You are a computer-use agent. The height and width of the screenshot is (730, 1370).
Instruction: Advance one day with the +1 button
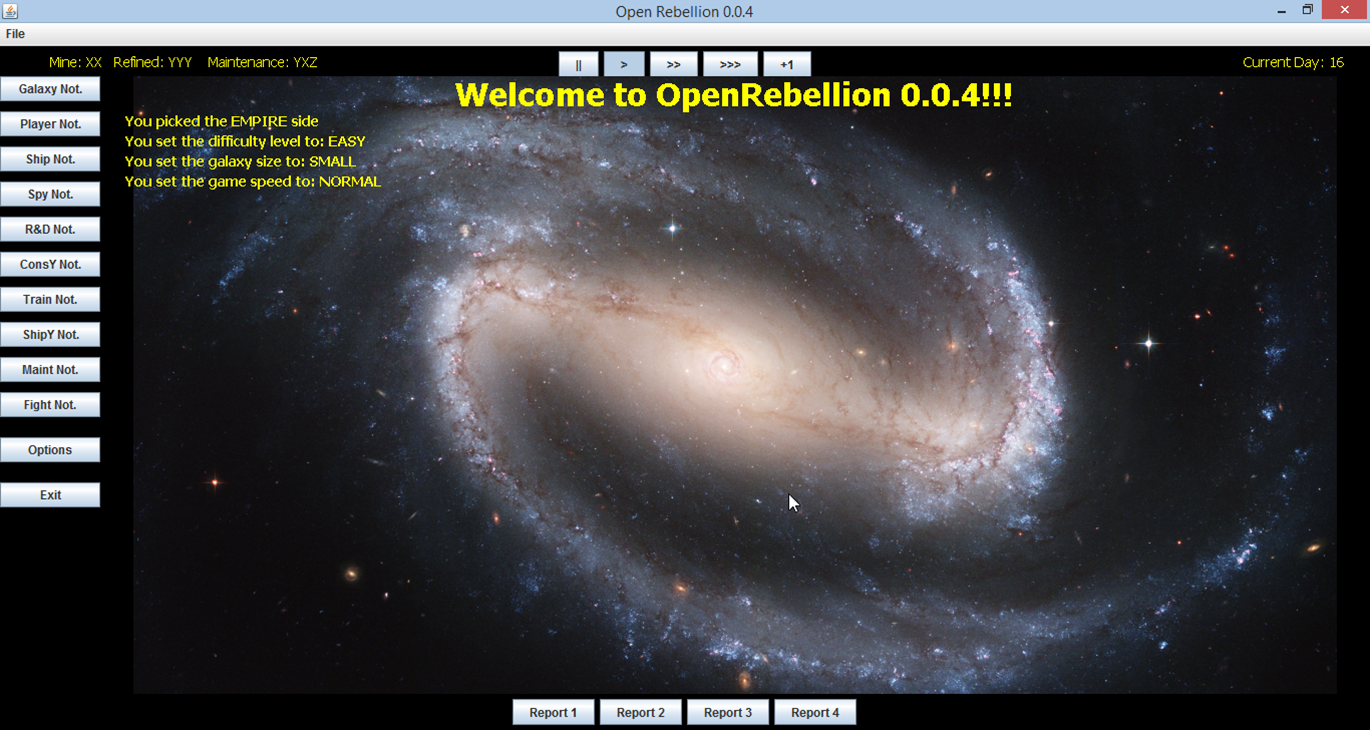tap(787, 64)
